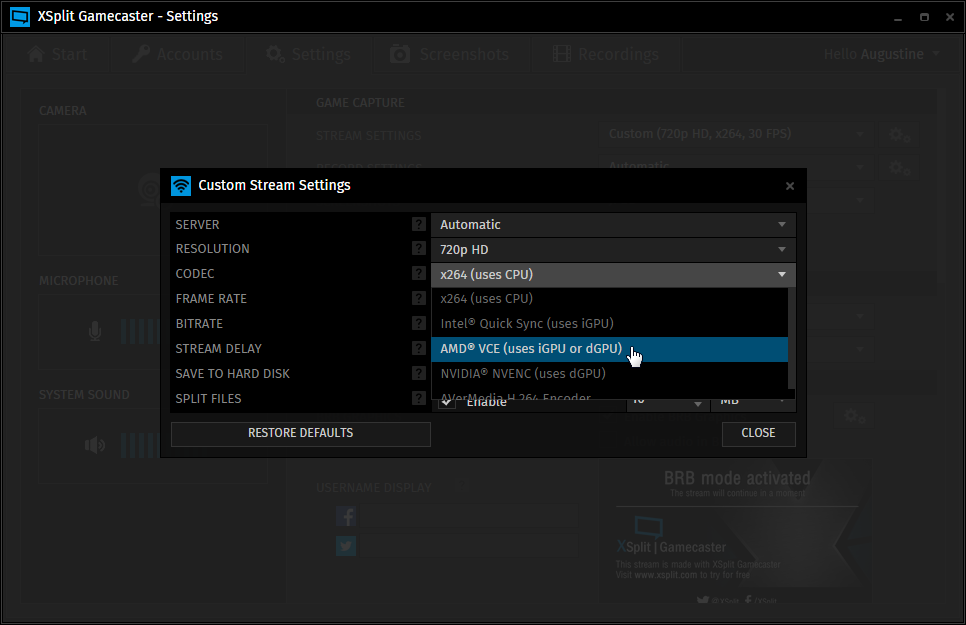This screenshot has width=966, height=625.
Task: Switch to the Start tab
Action: tap(57, 54)
